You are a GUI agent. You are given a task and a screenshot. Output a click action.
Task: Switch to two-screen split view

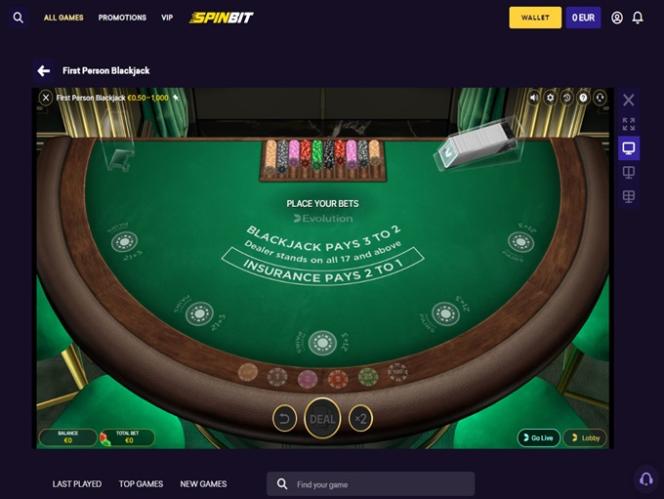tap(629, 172)
